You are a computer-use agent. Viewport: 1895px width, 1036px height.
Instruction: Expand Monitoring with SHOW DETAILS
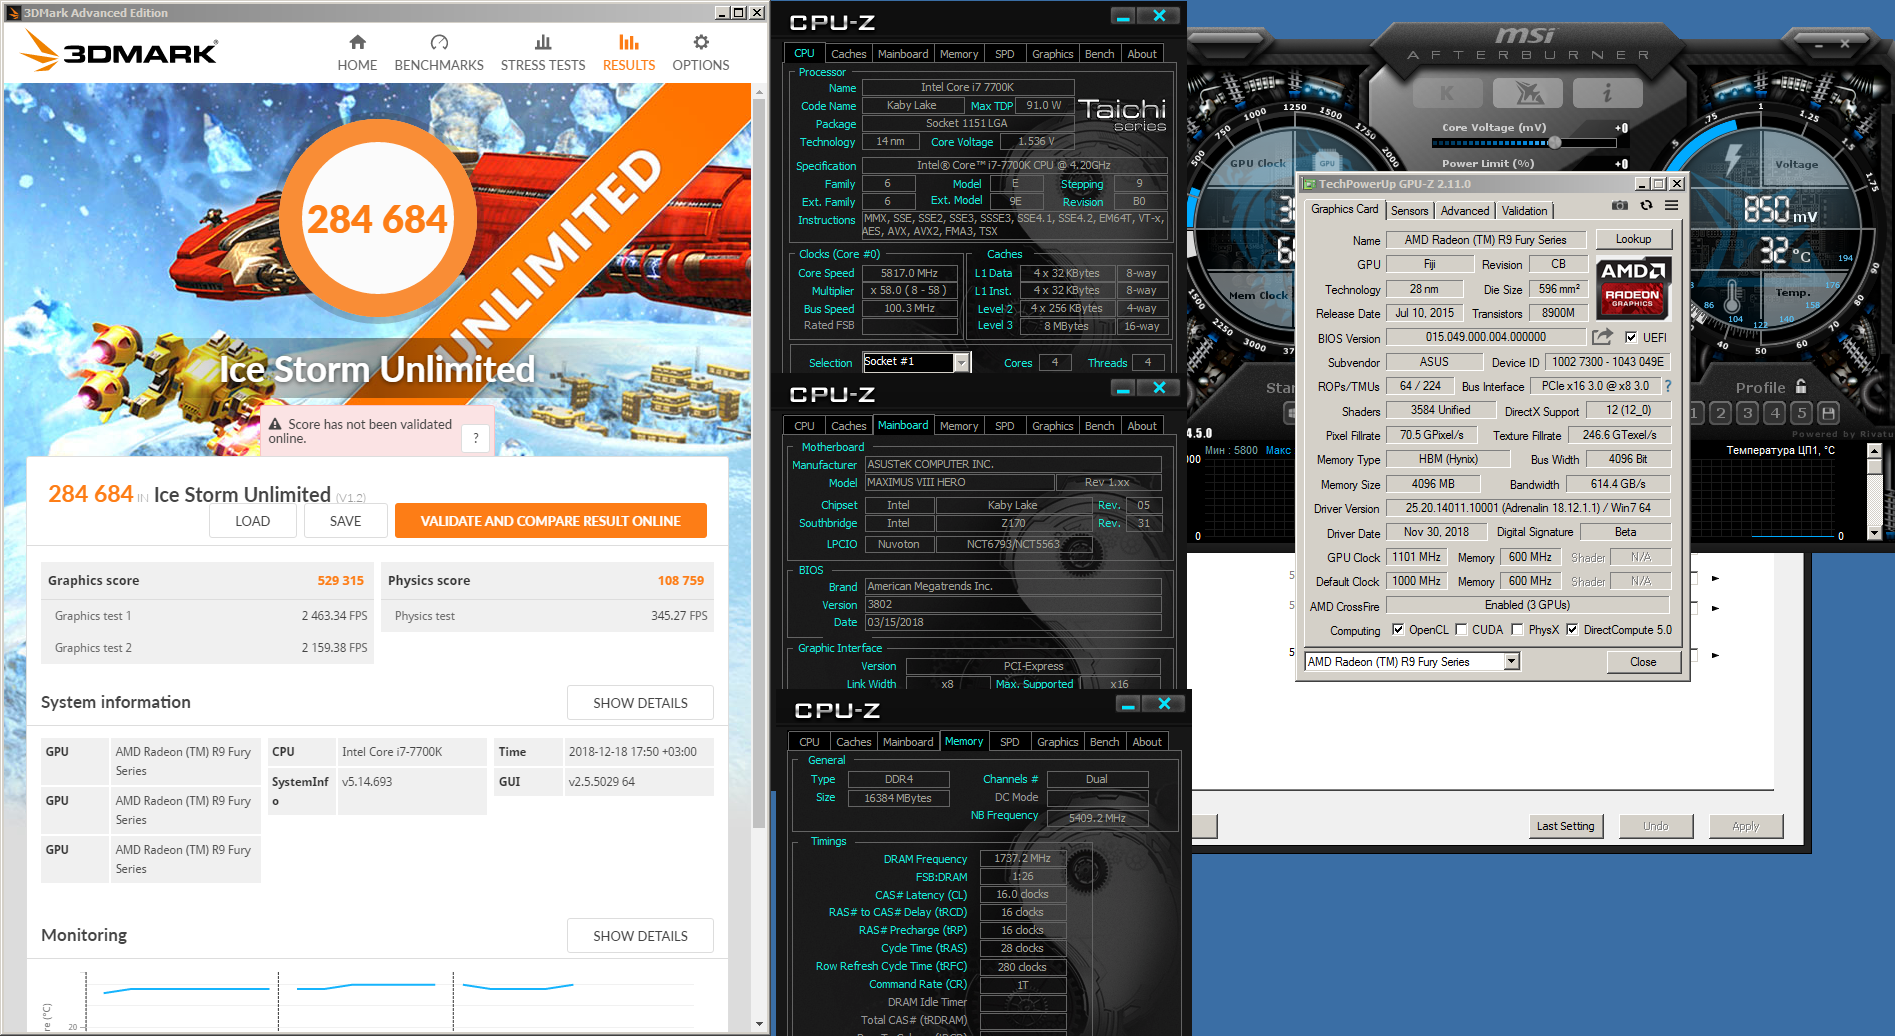point(640,936)
